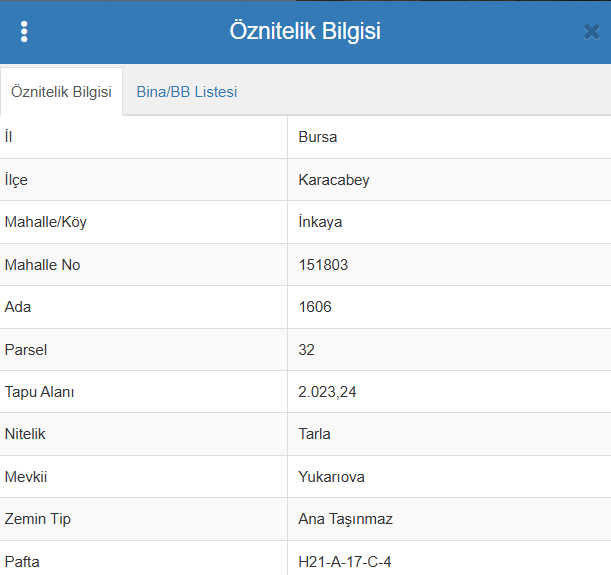Click the Nitelik label
Viewport: 611px width, 575px height.
(x=25, y=434)
